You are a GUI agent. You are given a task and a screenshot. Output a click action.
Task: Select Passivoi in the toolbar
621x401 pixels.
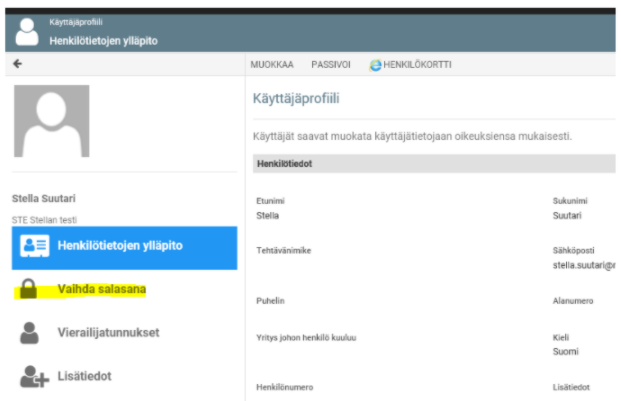tap(331, 64)
